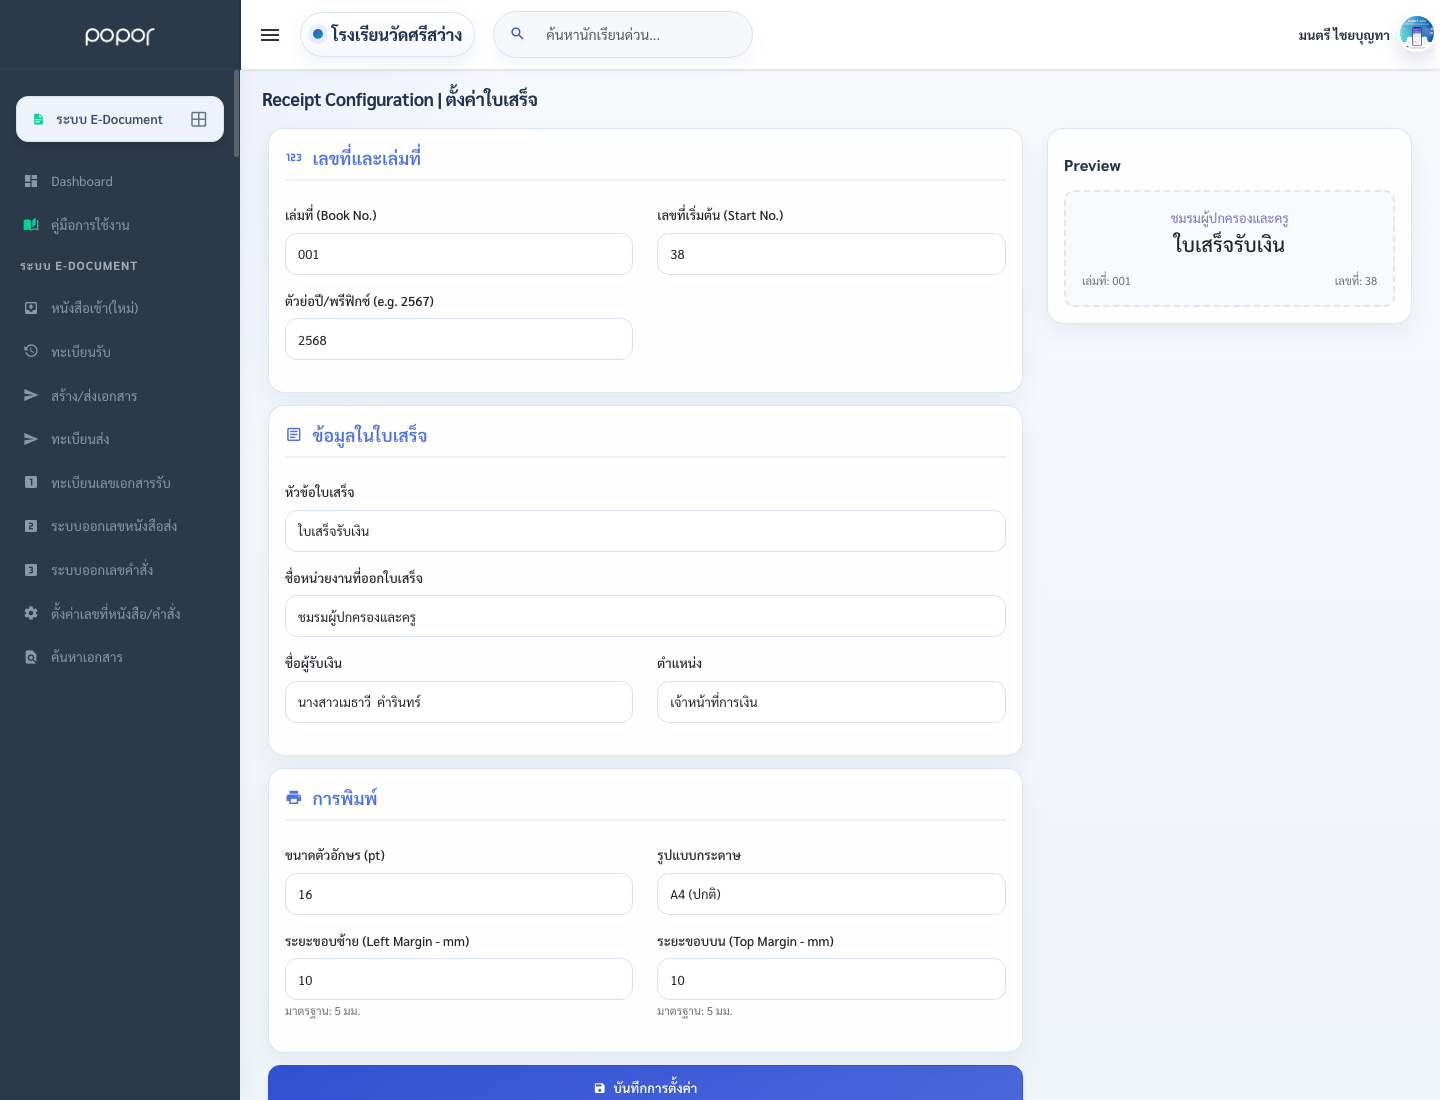Click the ขนาดตัวอักษร (pt) field
1440x1100 pixels.
tap(459, 894)
